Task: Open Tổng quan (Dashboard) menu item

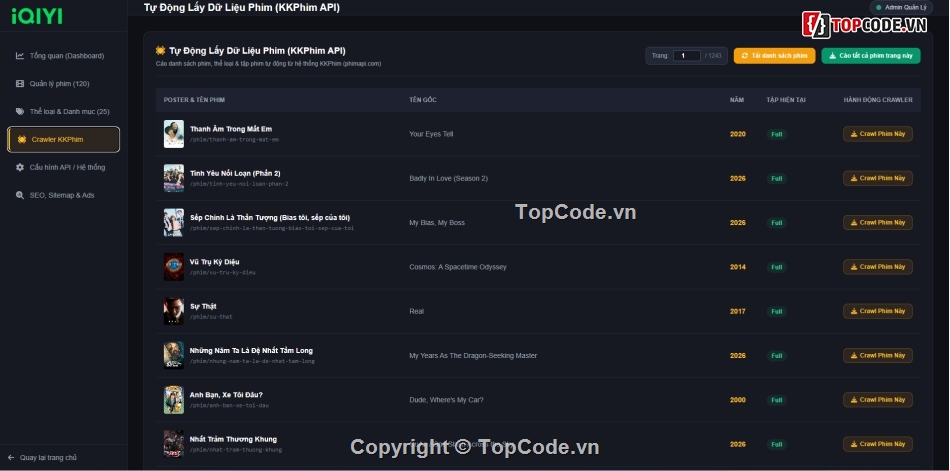Action: tap(64, 56)
